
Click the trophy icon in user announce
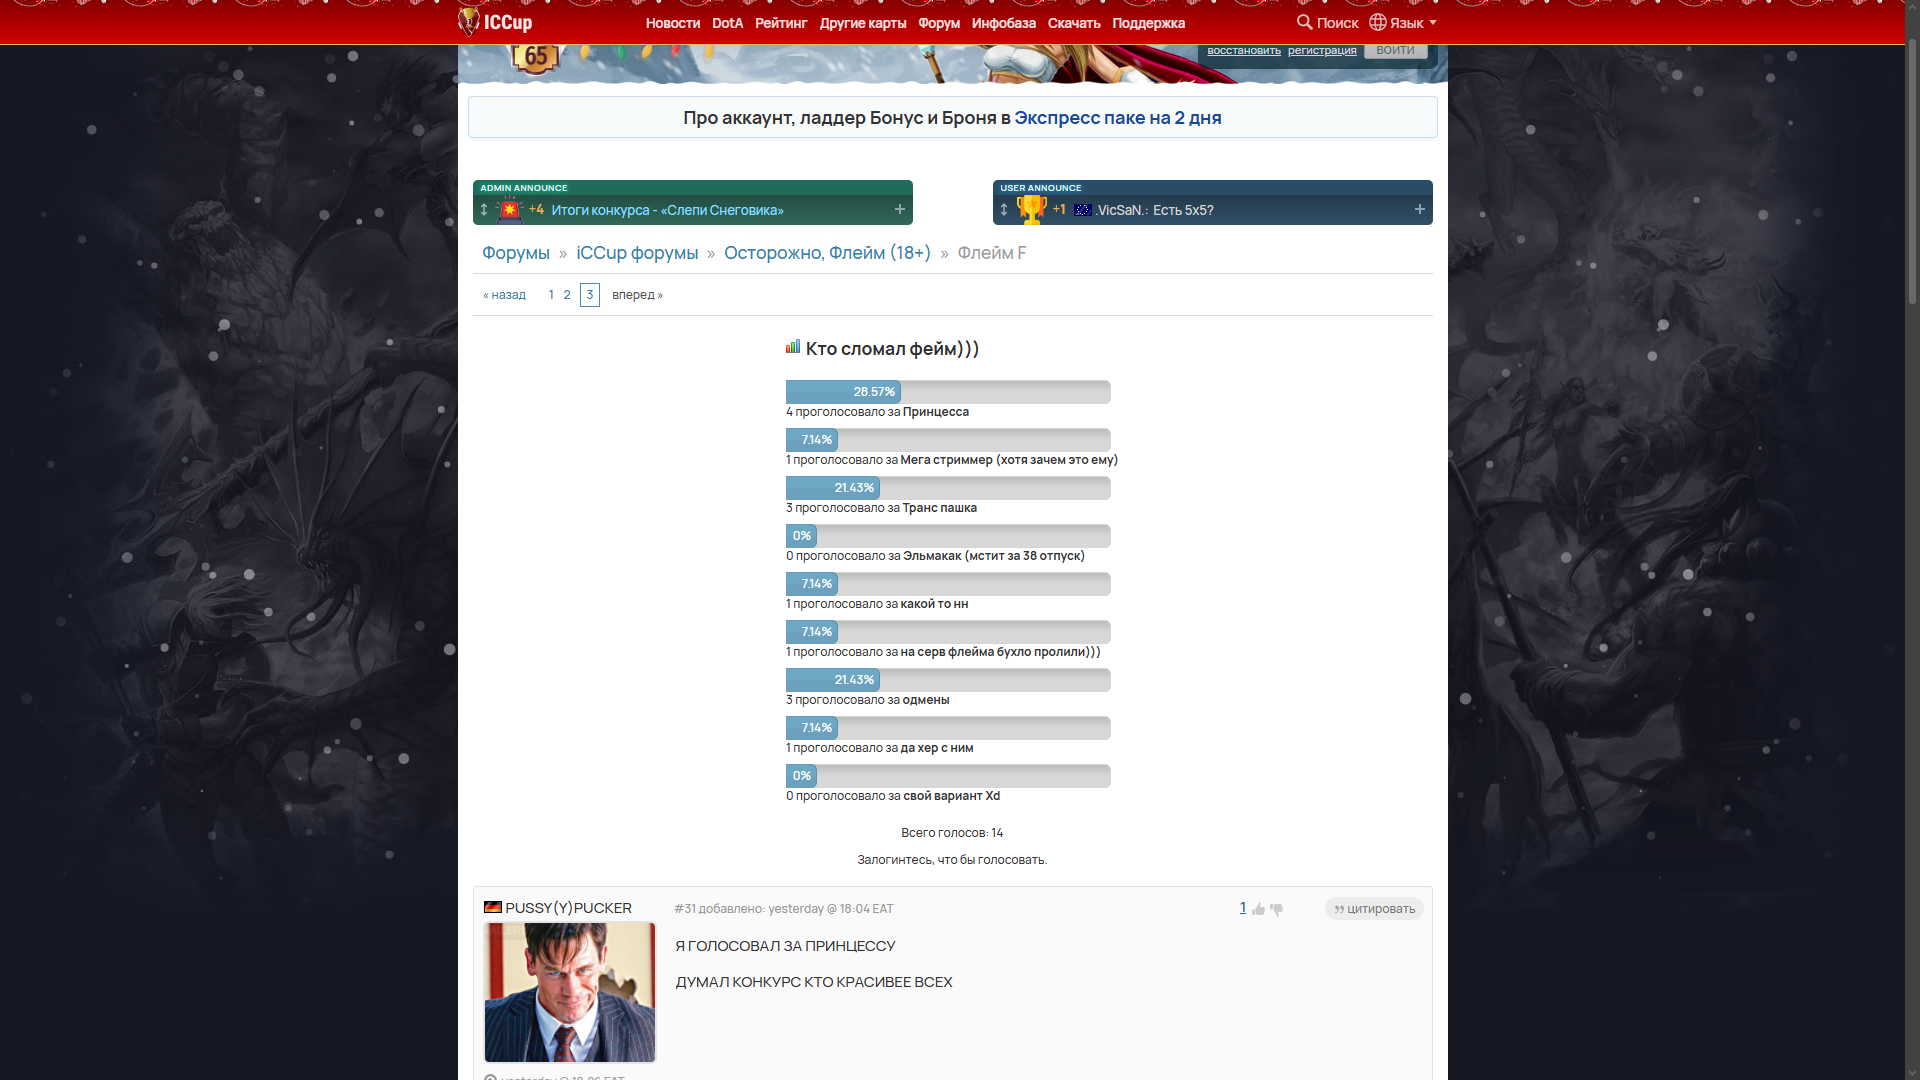click(x=1030, y=209)
